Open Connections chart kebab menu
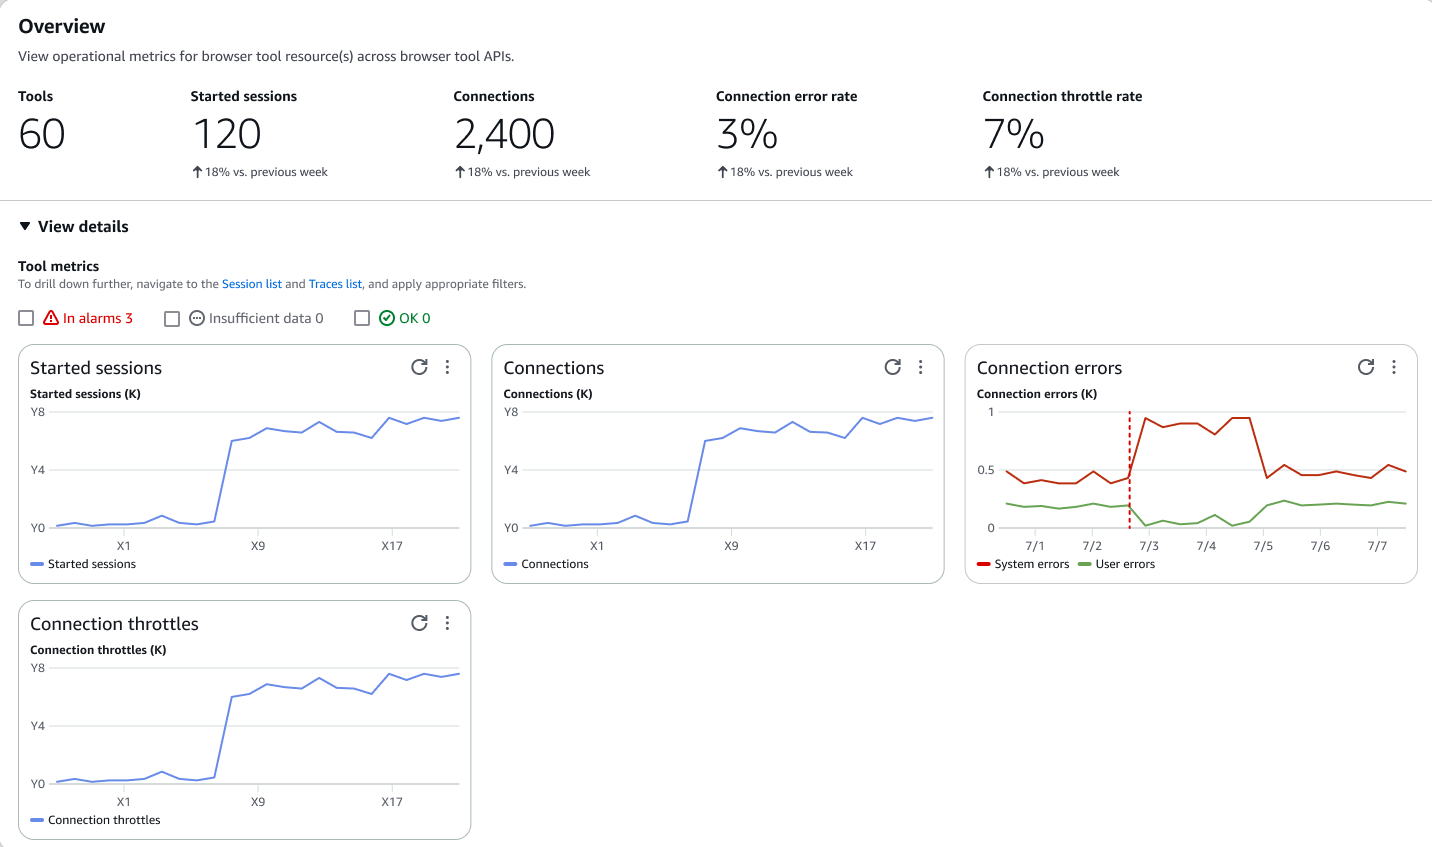 coord(920,367)
